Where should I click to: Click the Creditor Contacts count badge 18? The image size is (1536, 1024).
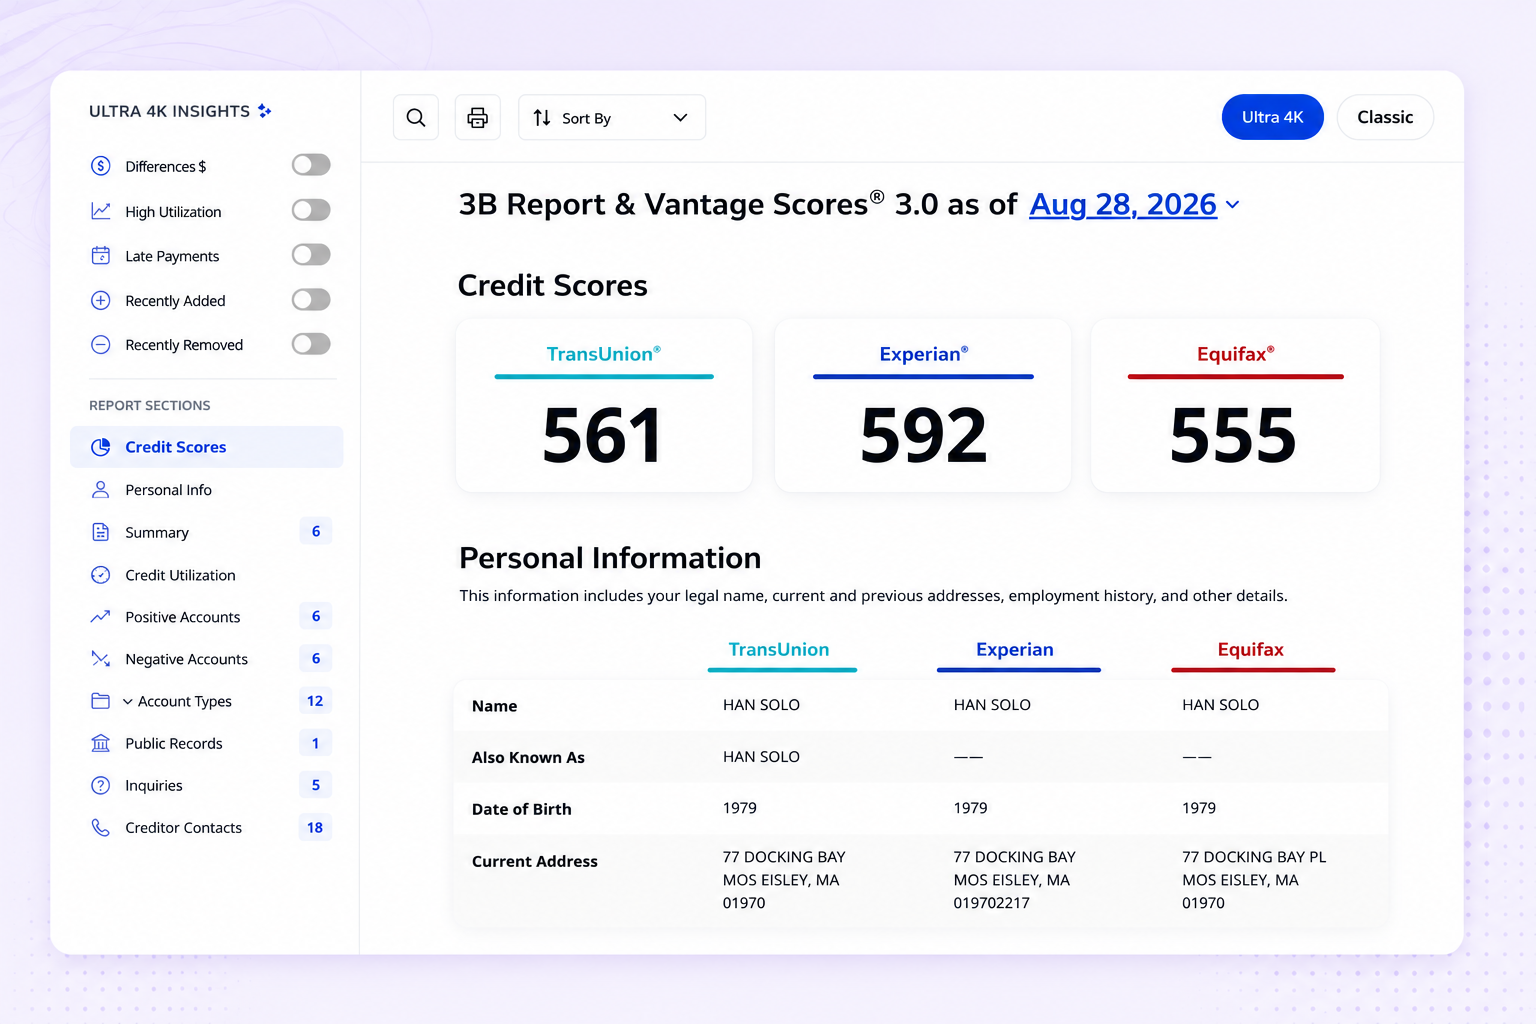316,827
